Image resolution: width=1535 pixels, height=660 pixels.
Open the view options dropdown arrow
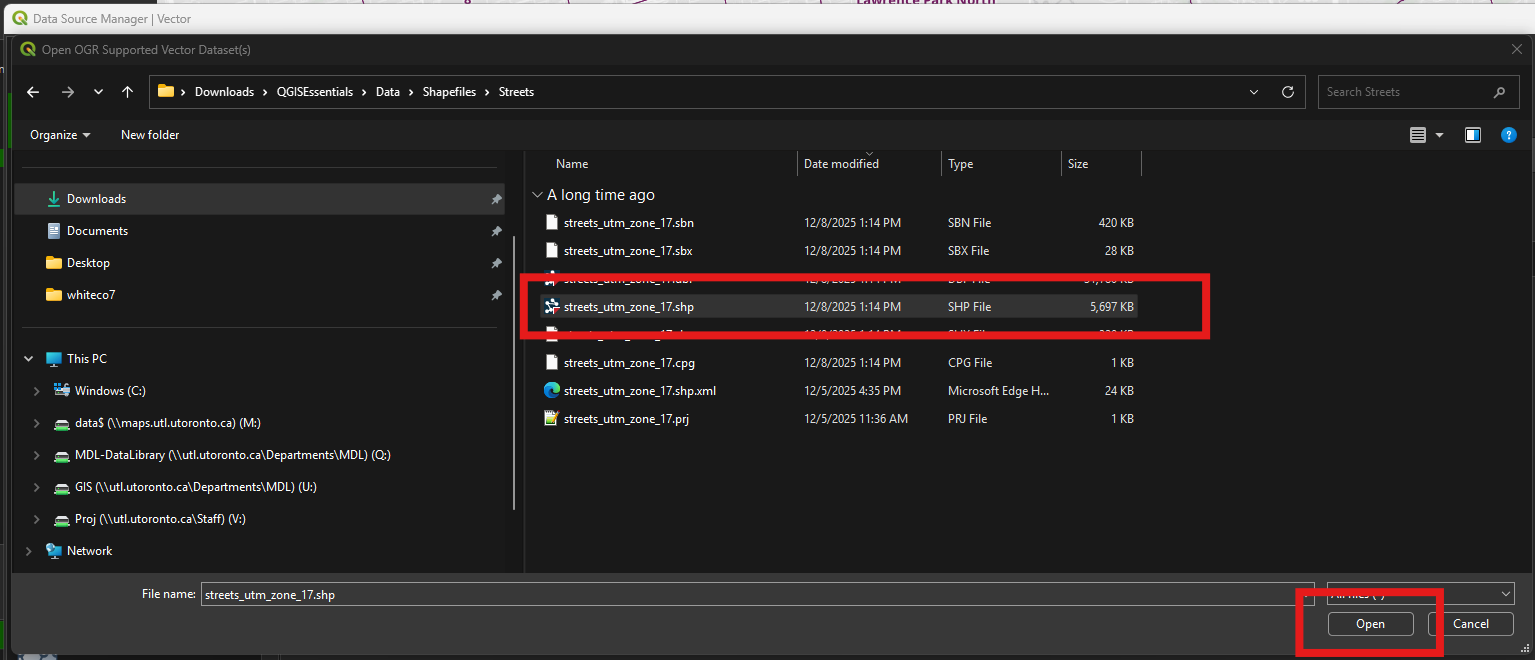[1440, 135]
